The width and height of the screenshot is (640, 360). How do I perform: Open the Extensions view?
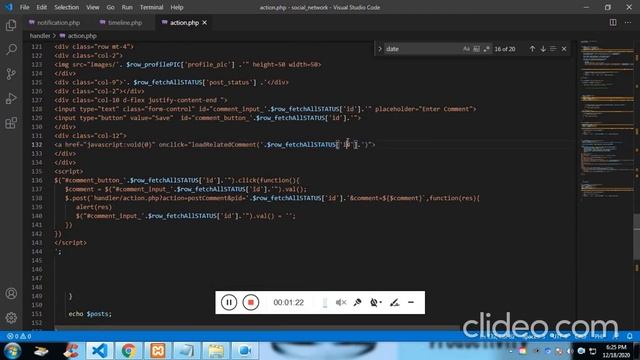pos(11,123)
